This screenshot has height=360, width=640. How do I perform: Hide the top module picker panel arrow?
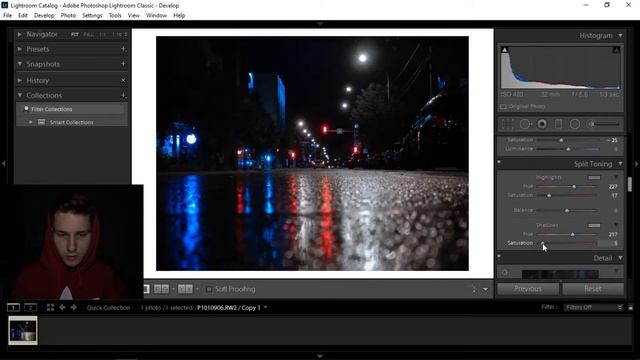point(320,24)
